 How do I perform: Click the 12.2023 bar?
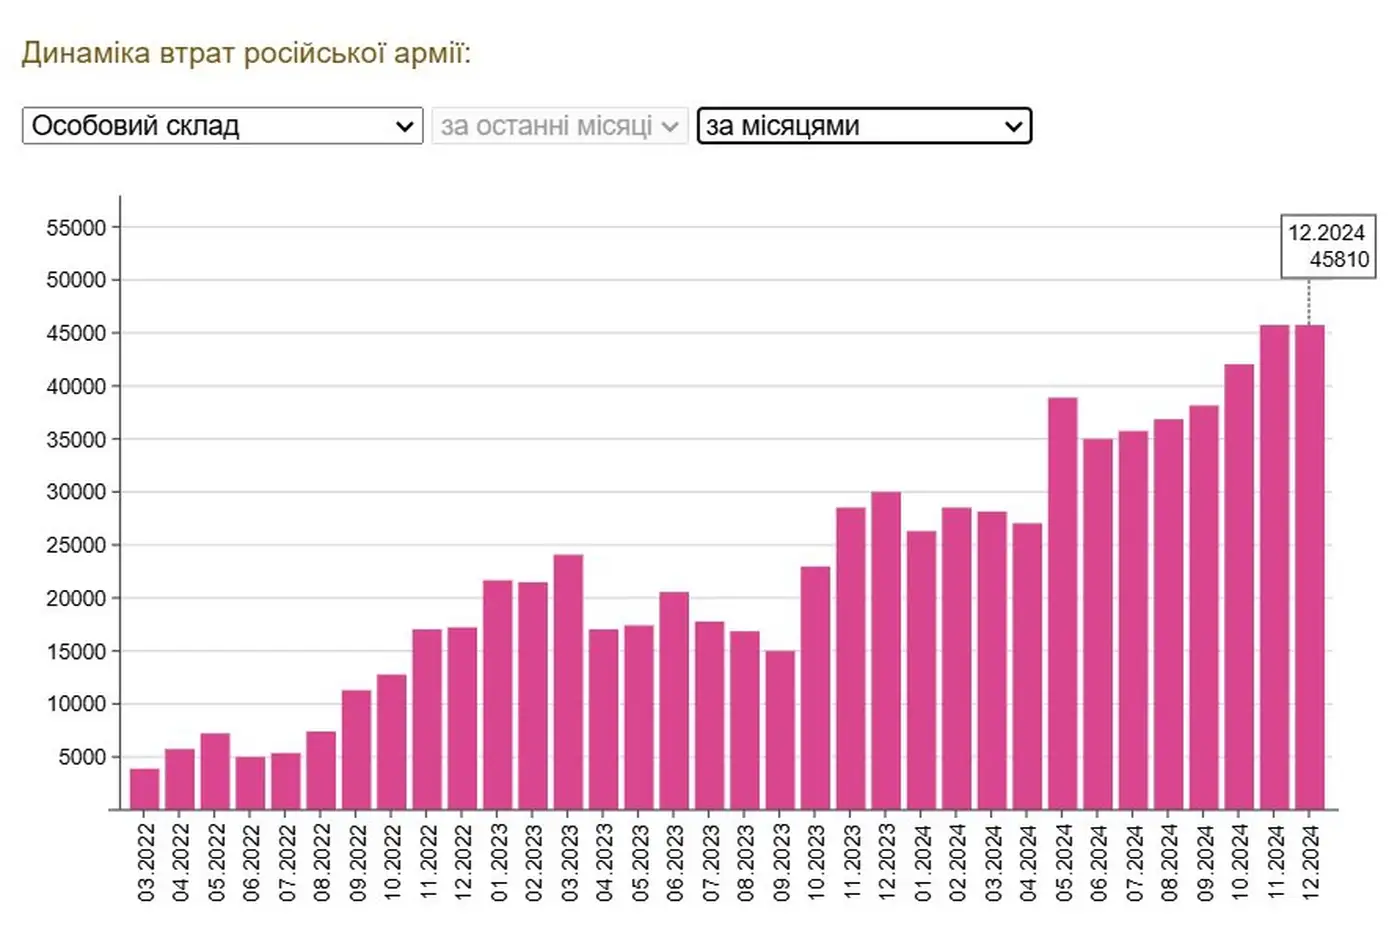pyautogui.click(x=886, y=650)
